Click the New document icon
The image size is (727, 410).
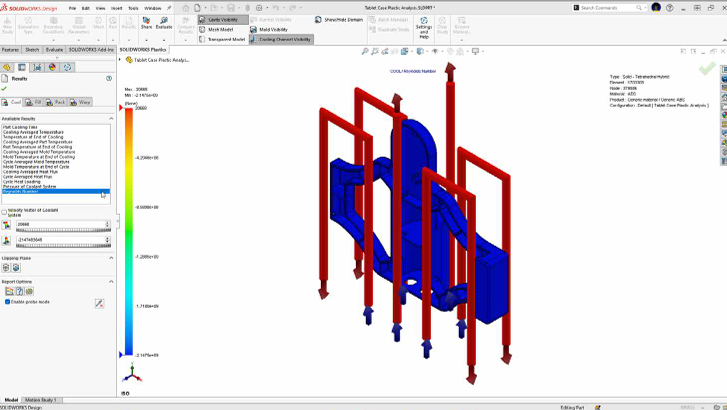pyautogui.click(x=198, y=8)
